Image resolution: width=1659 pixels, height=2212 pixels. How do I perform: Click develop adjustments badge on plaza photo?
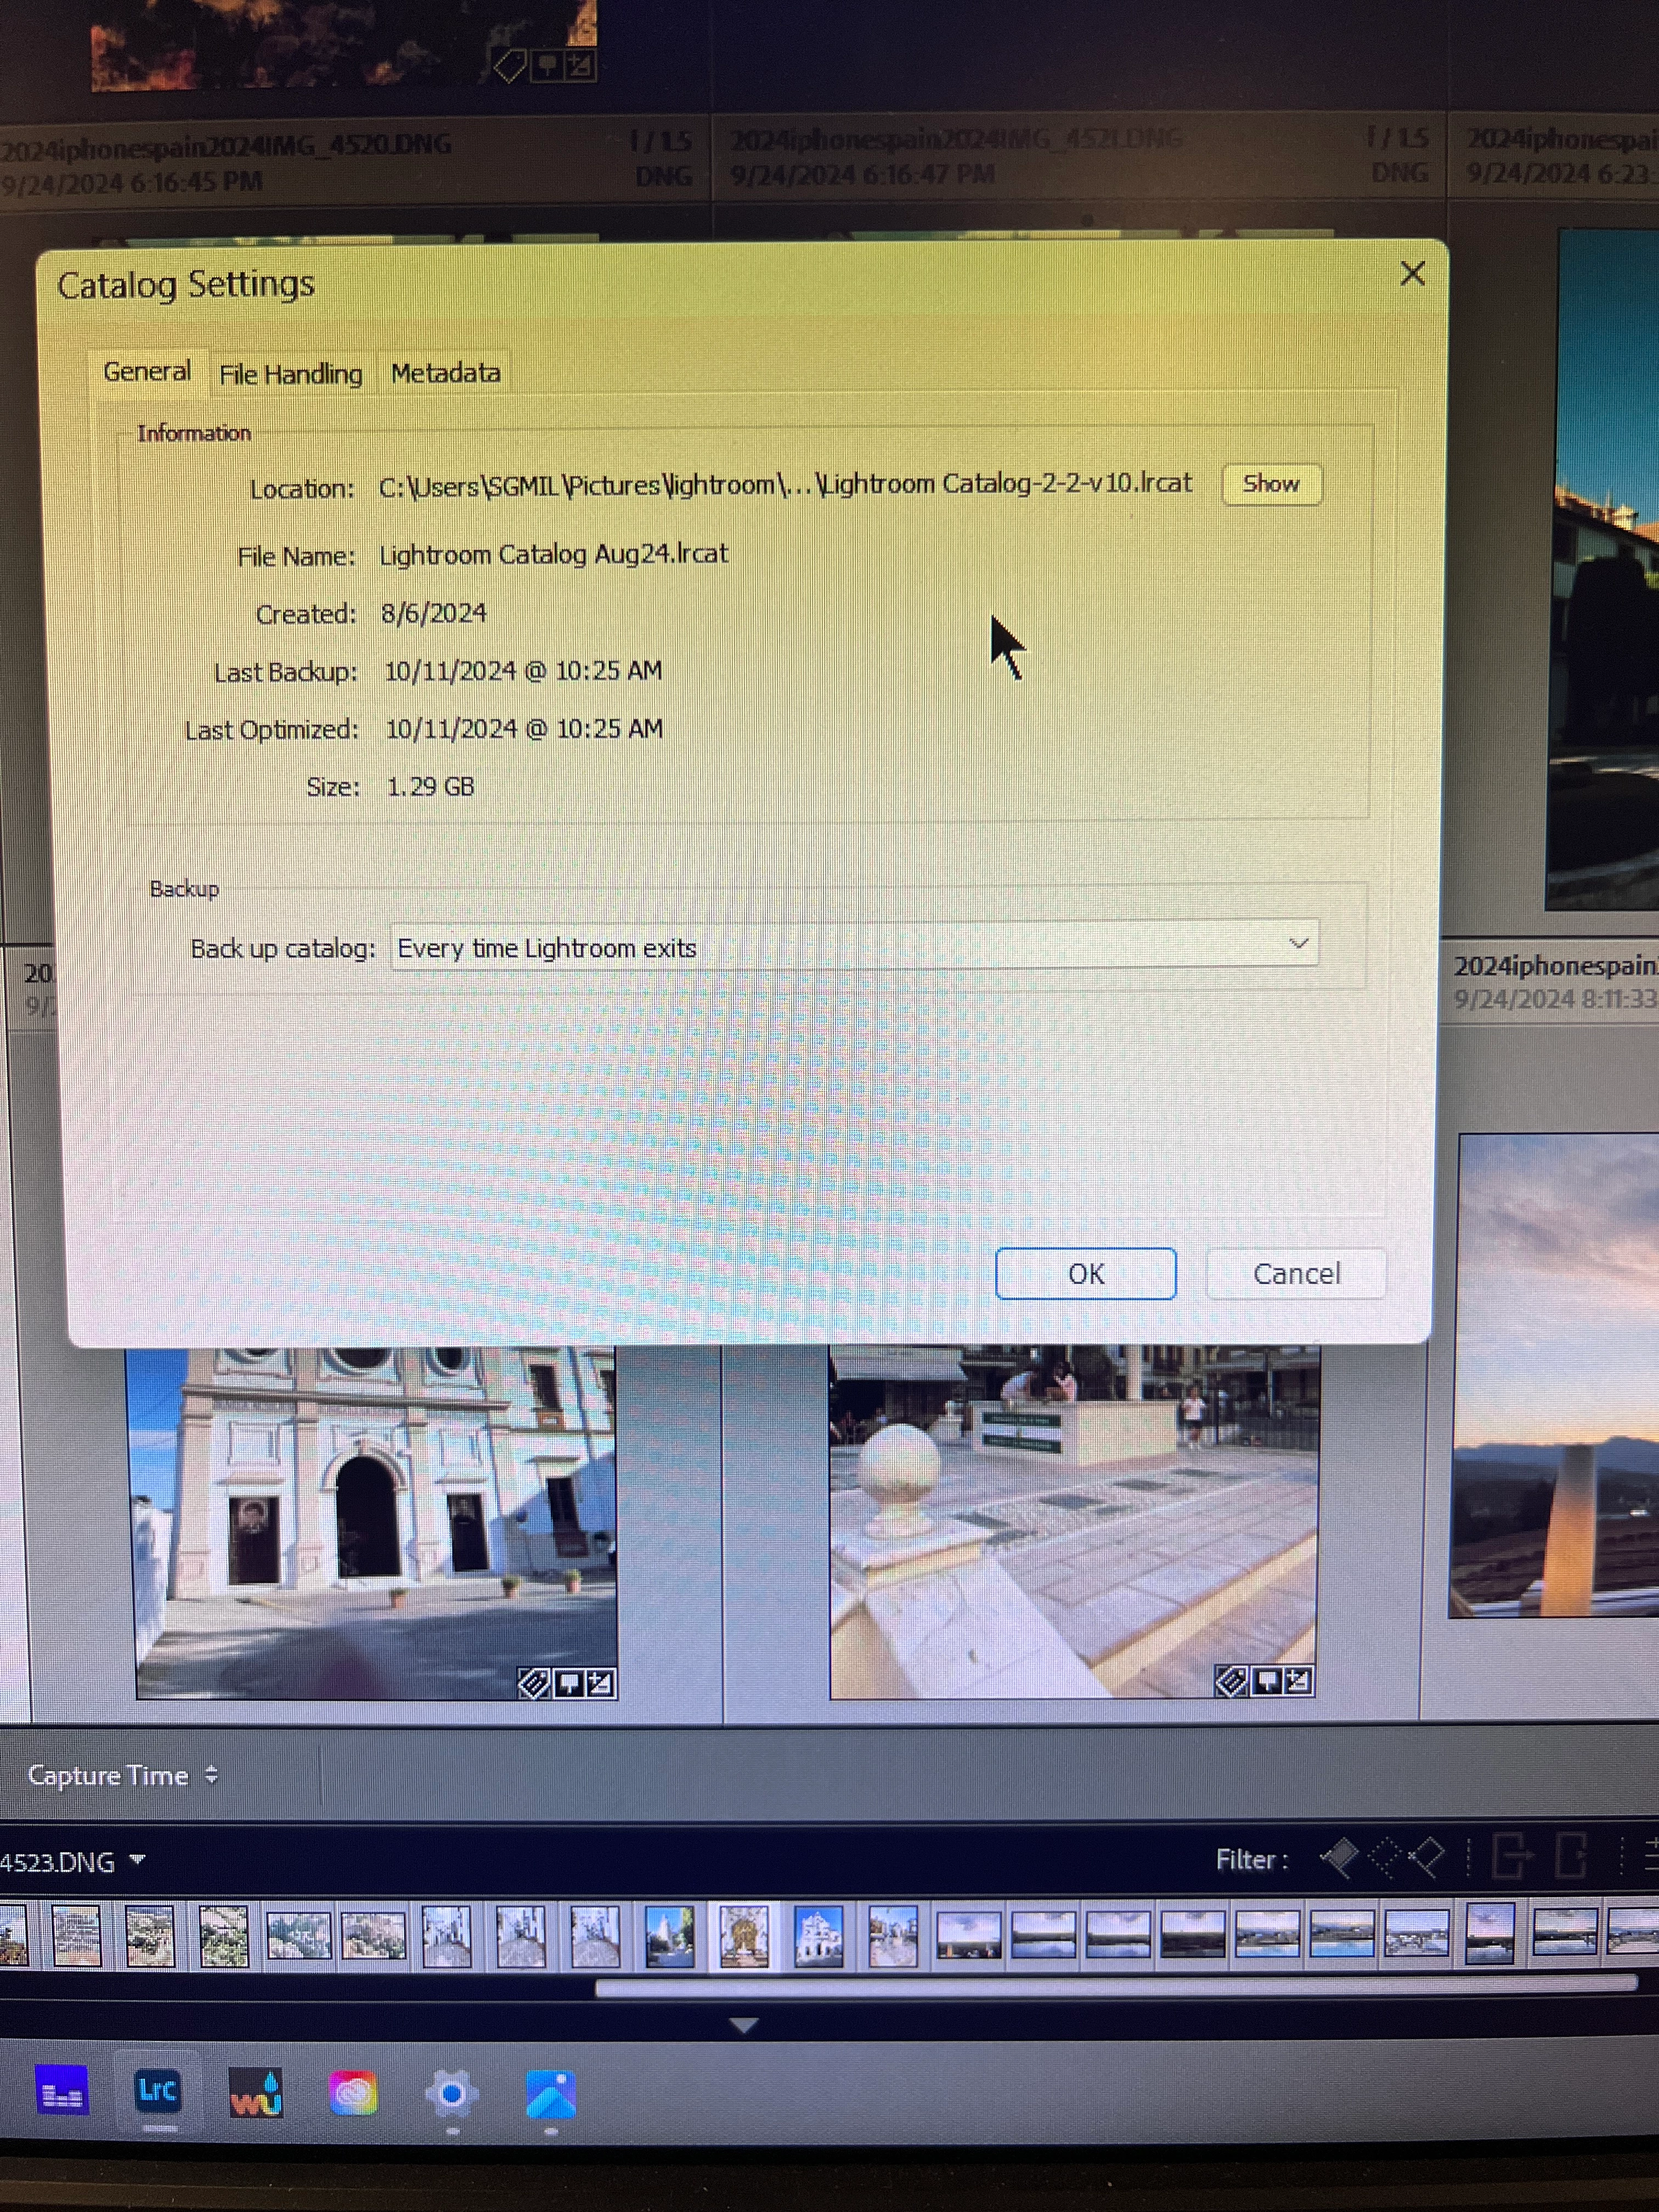click(1298, 1682)
